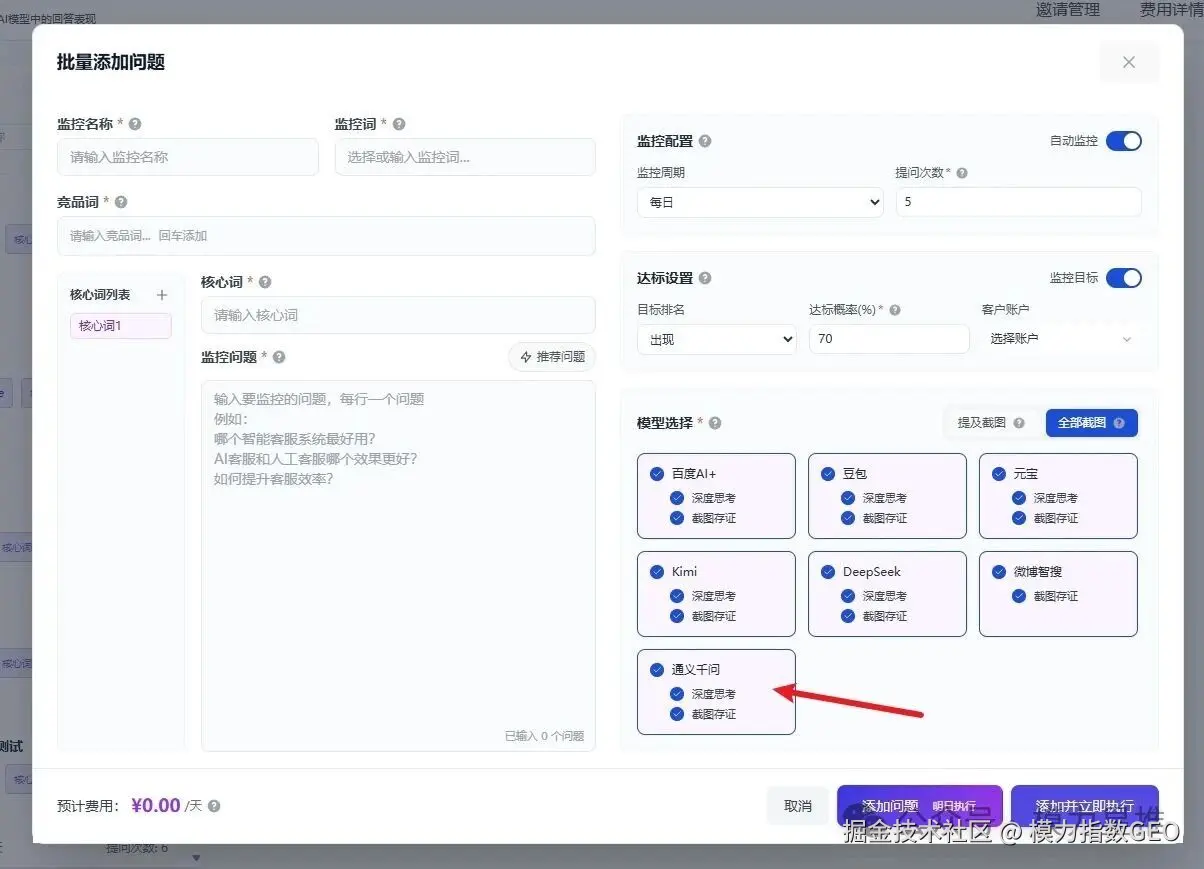Add a new entry with the 核心词列表 plus icon

click(162, 295)
